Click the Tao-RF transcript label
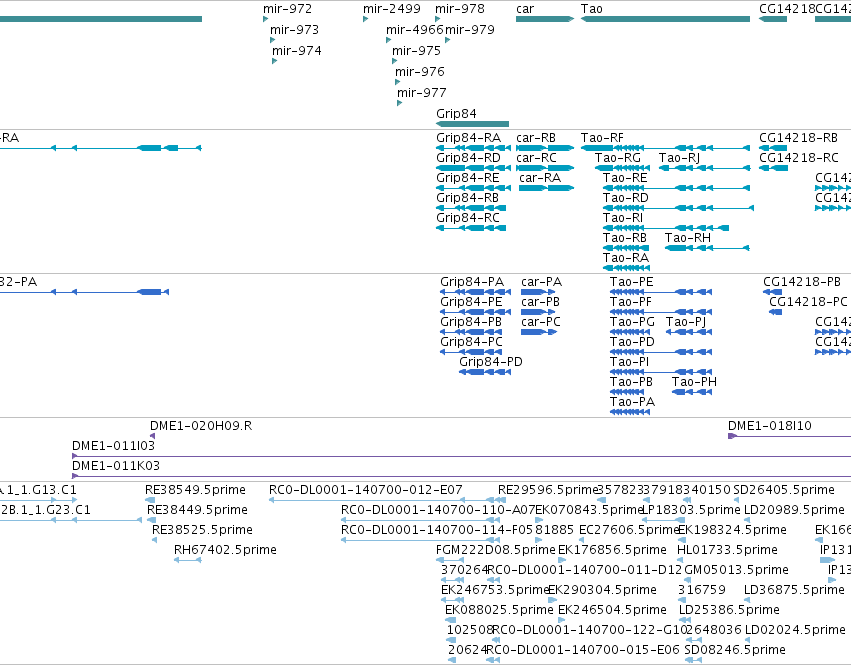This screenshot has width=851, height=665. [602, 138]
